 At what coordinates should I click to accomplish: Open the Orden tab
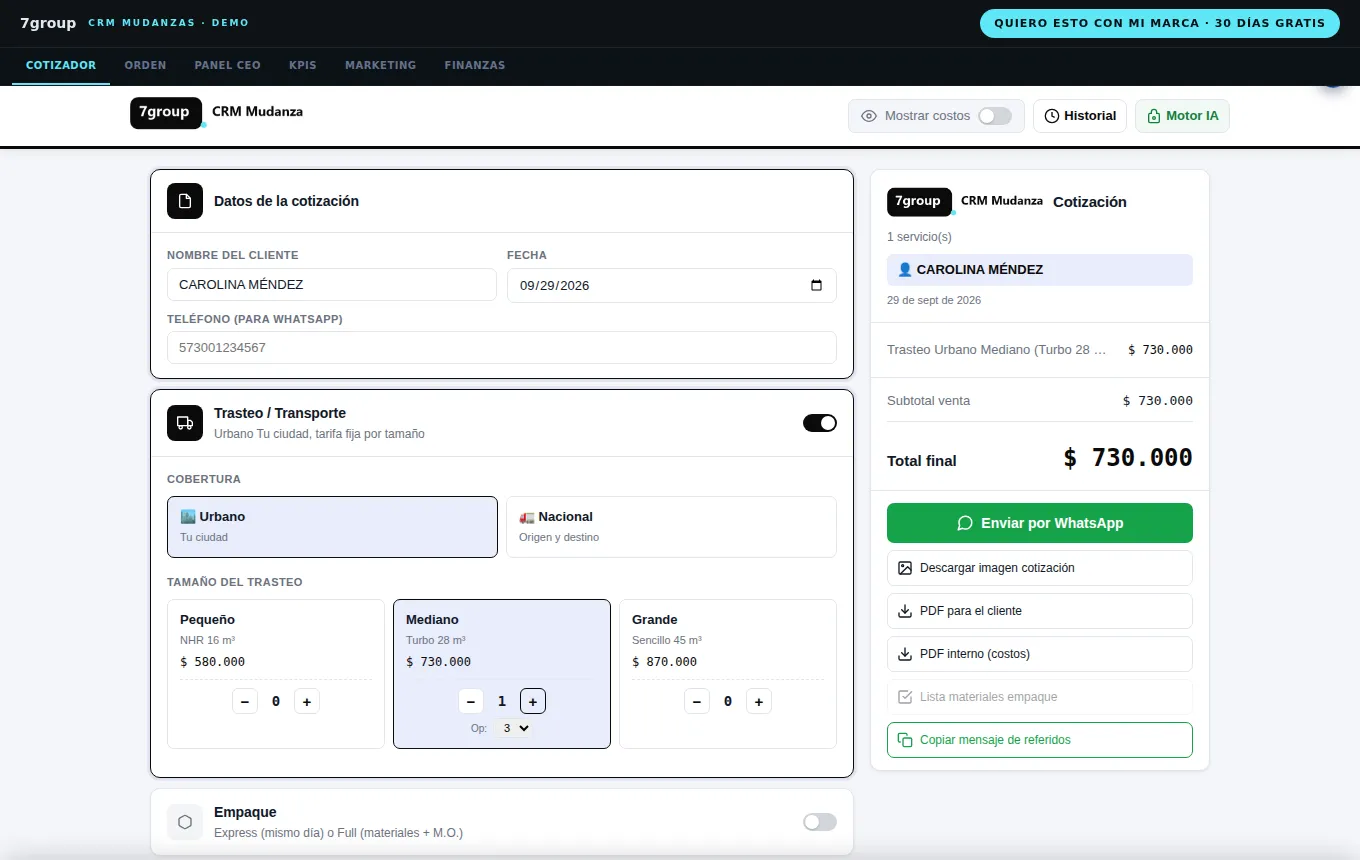(145, 65)
